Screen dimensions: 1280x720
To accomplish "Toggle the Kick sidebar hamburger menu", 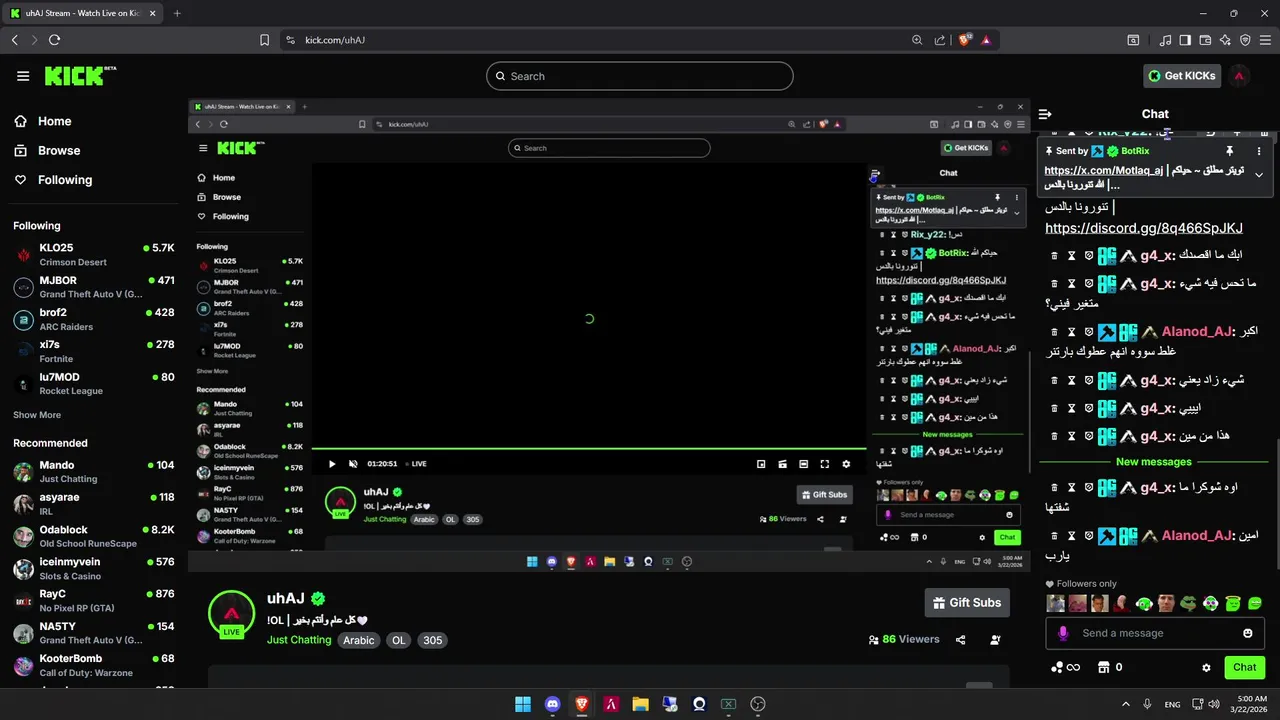I will [23, 76].
